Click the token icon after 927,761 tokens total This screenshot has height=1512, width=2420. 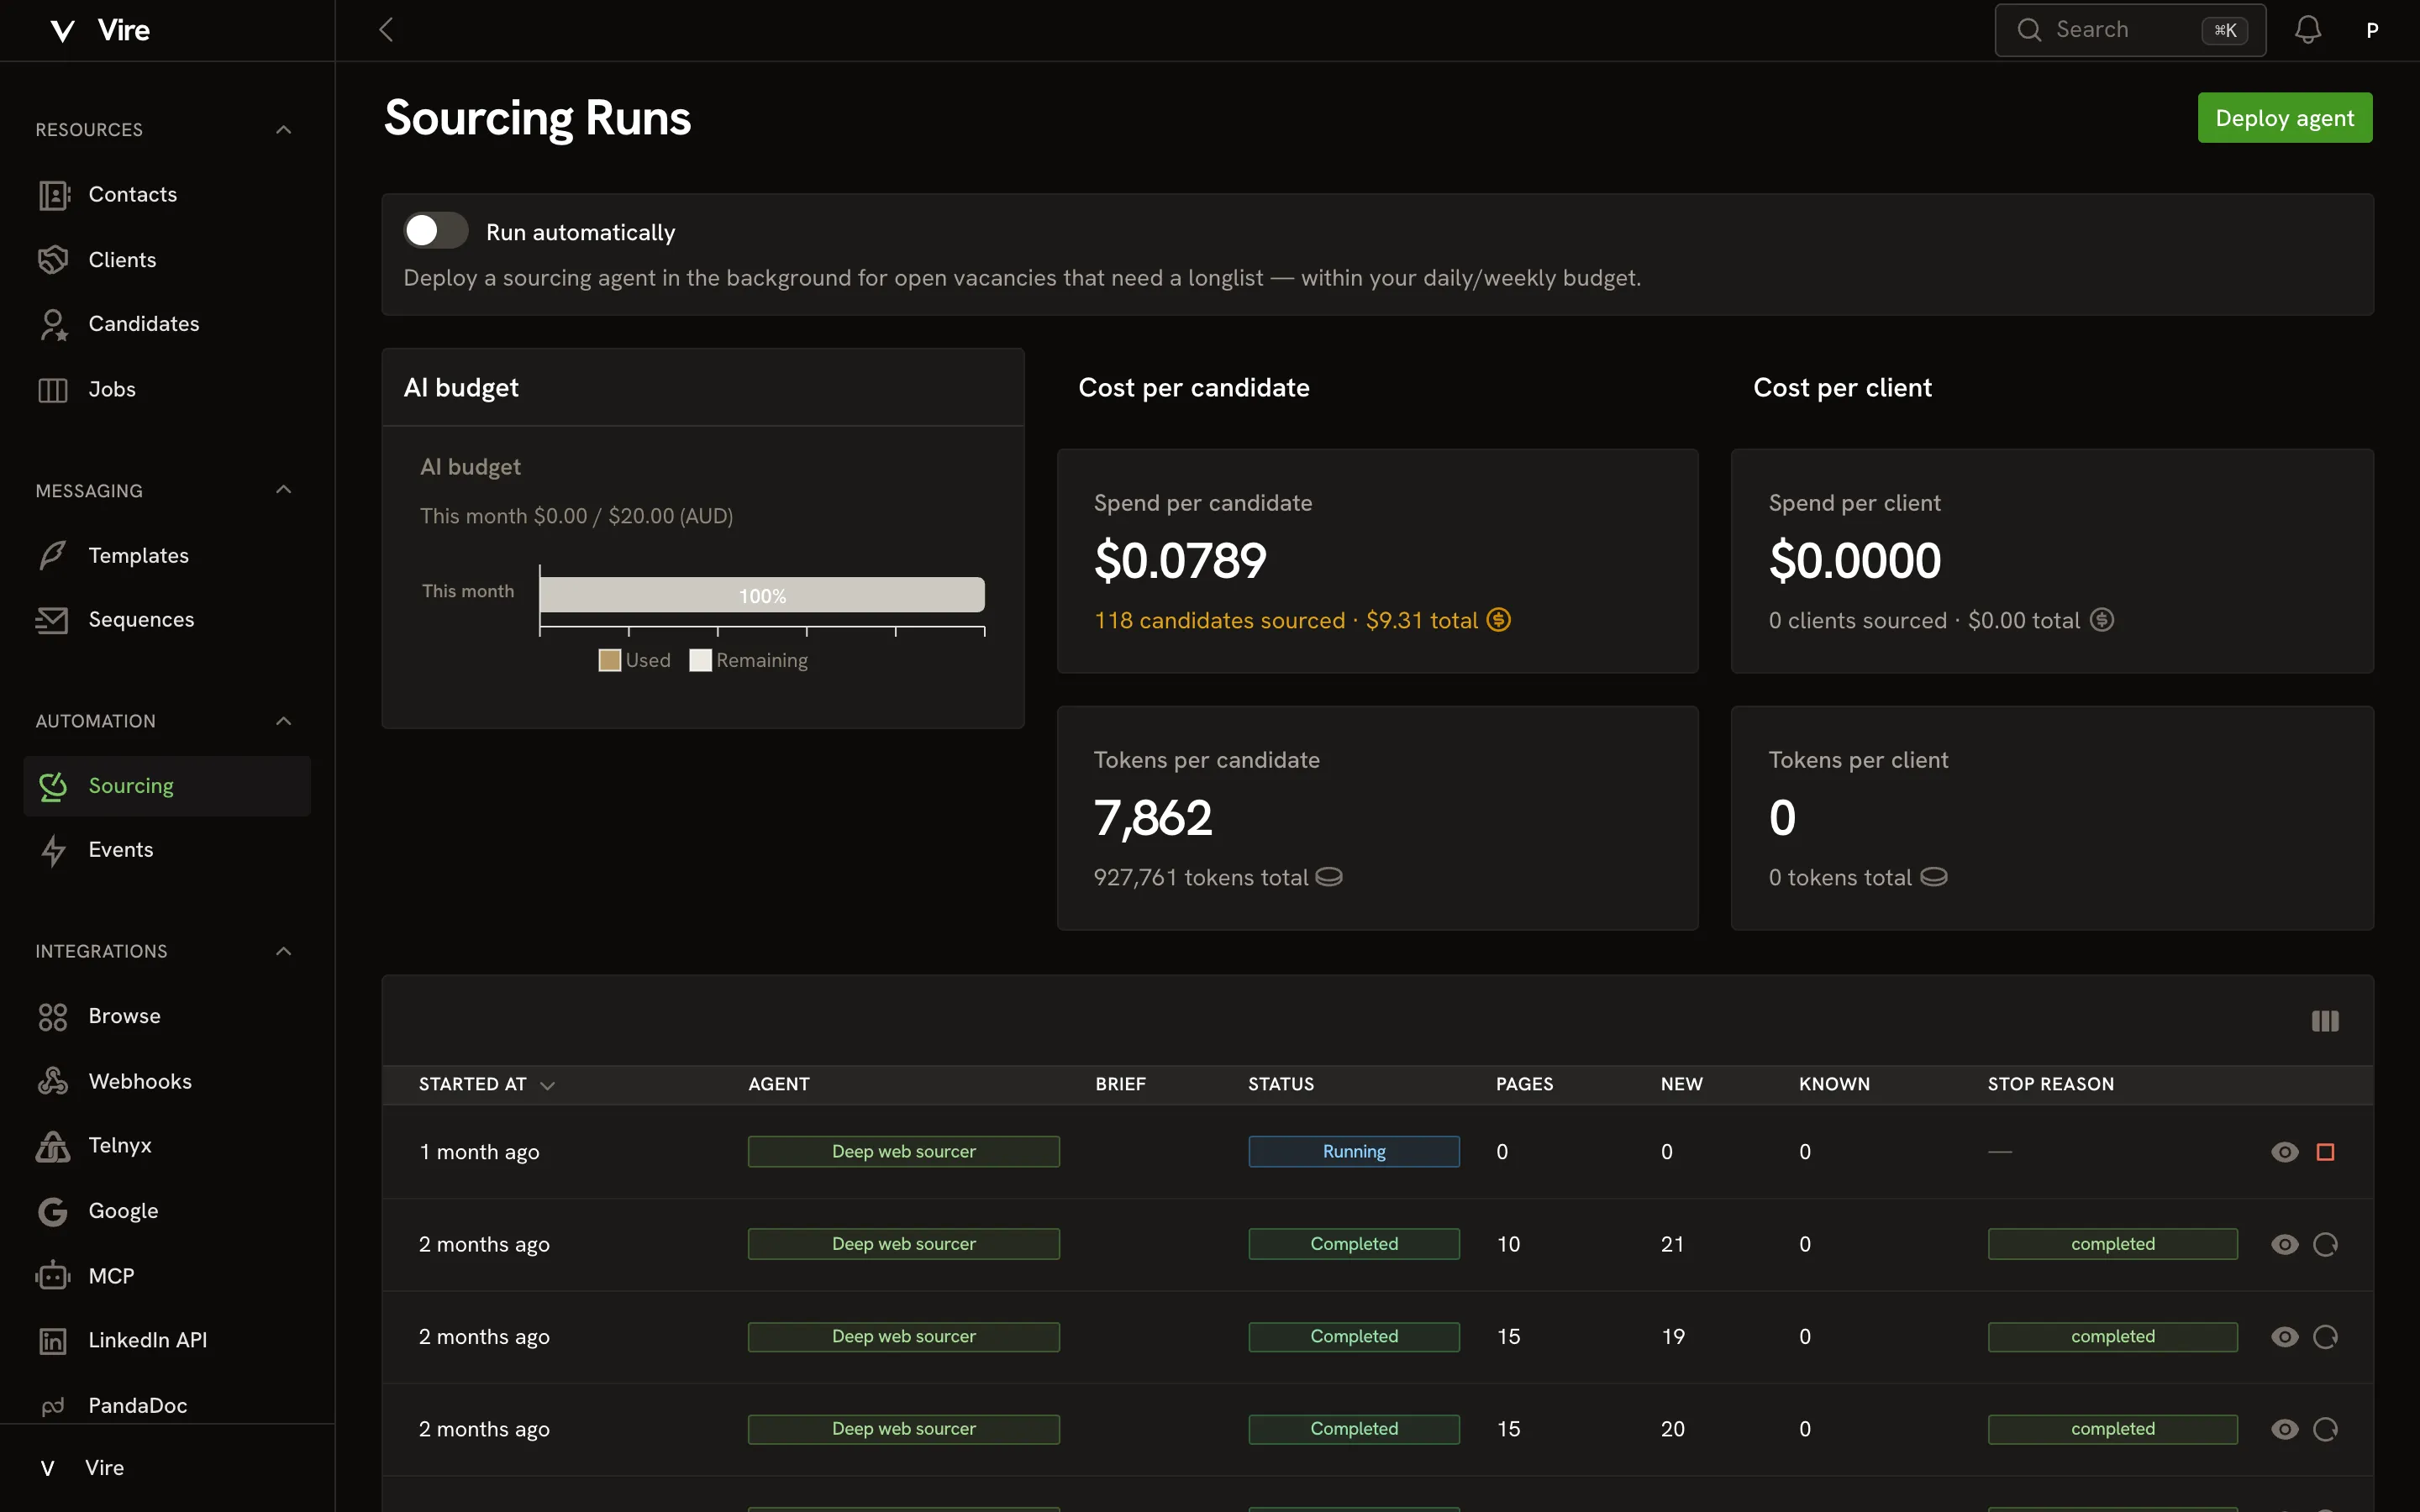coord(1328,877)
